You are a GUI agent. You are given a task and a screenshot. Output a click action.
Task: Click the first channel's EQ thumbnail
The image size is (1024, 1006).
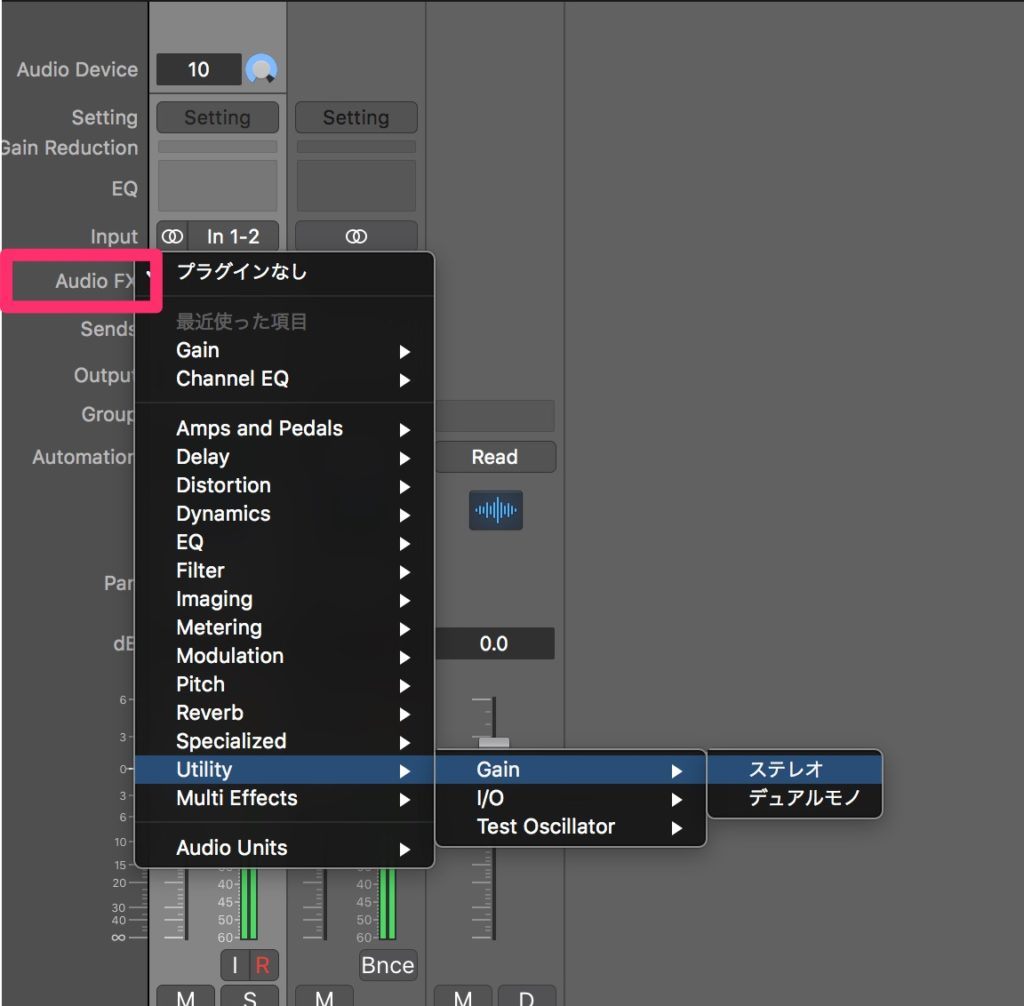click(x=217, y=186)
